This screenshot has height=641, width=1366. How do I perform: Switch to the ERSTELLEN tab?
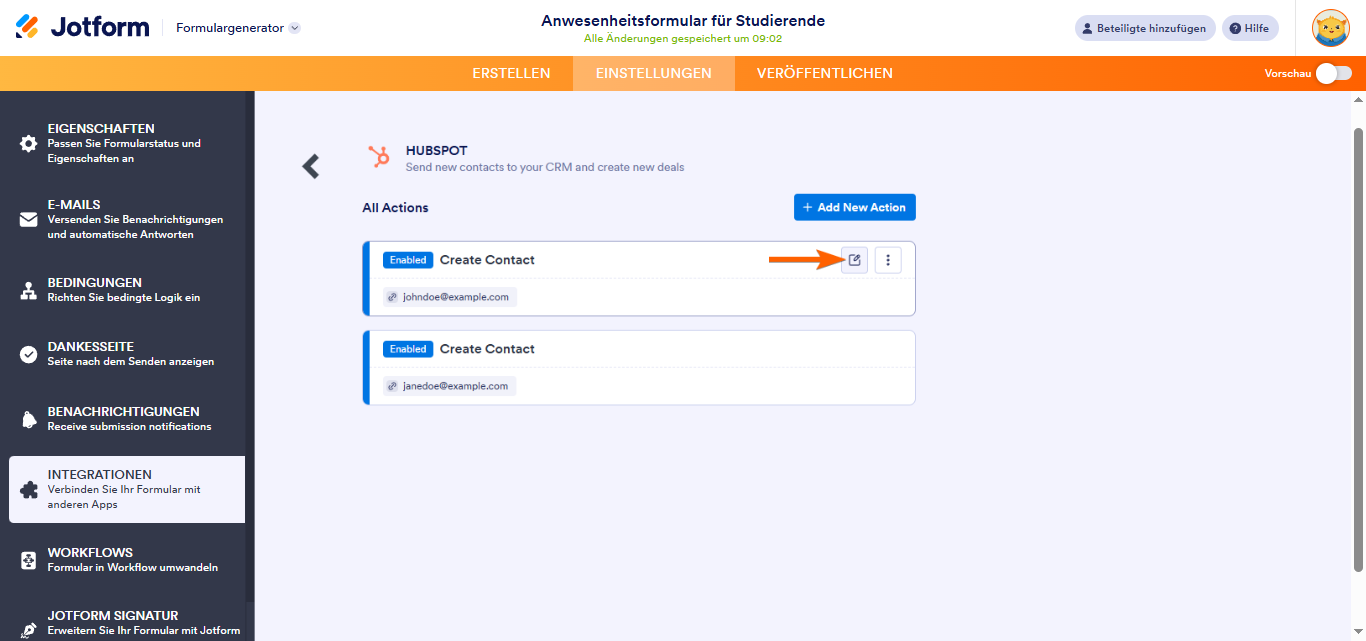(511, 73)
